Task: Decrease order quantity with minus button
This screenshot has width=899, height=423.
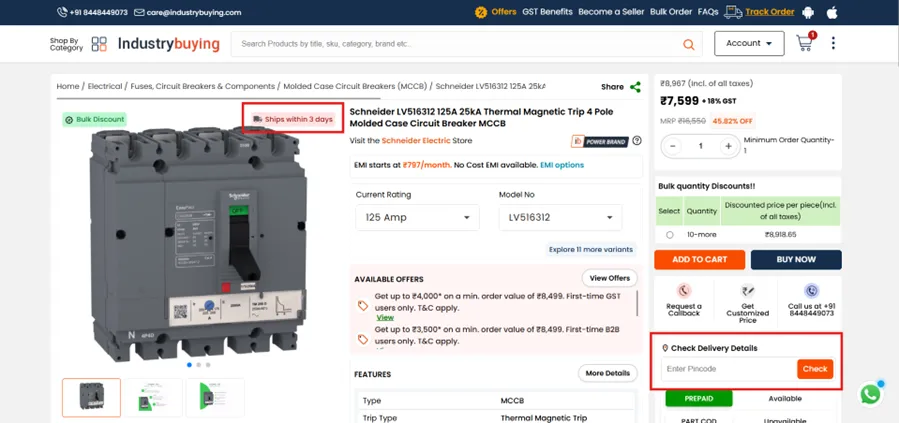Action: click(673, 146)
